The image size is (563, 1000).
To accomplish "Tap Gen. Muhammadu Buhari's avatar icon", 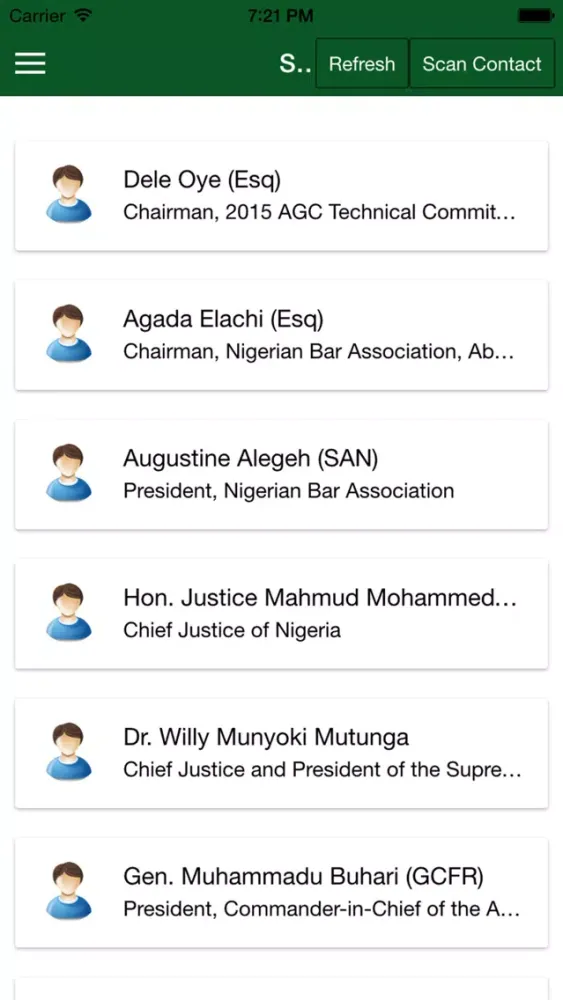I will (x=68, y=892).
